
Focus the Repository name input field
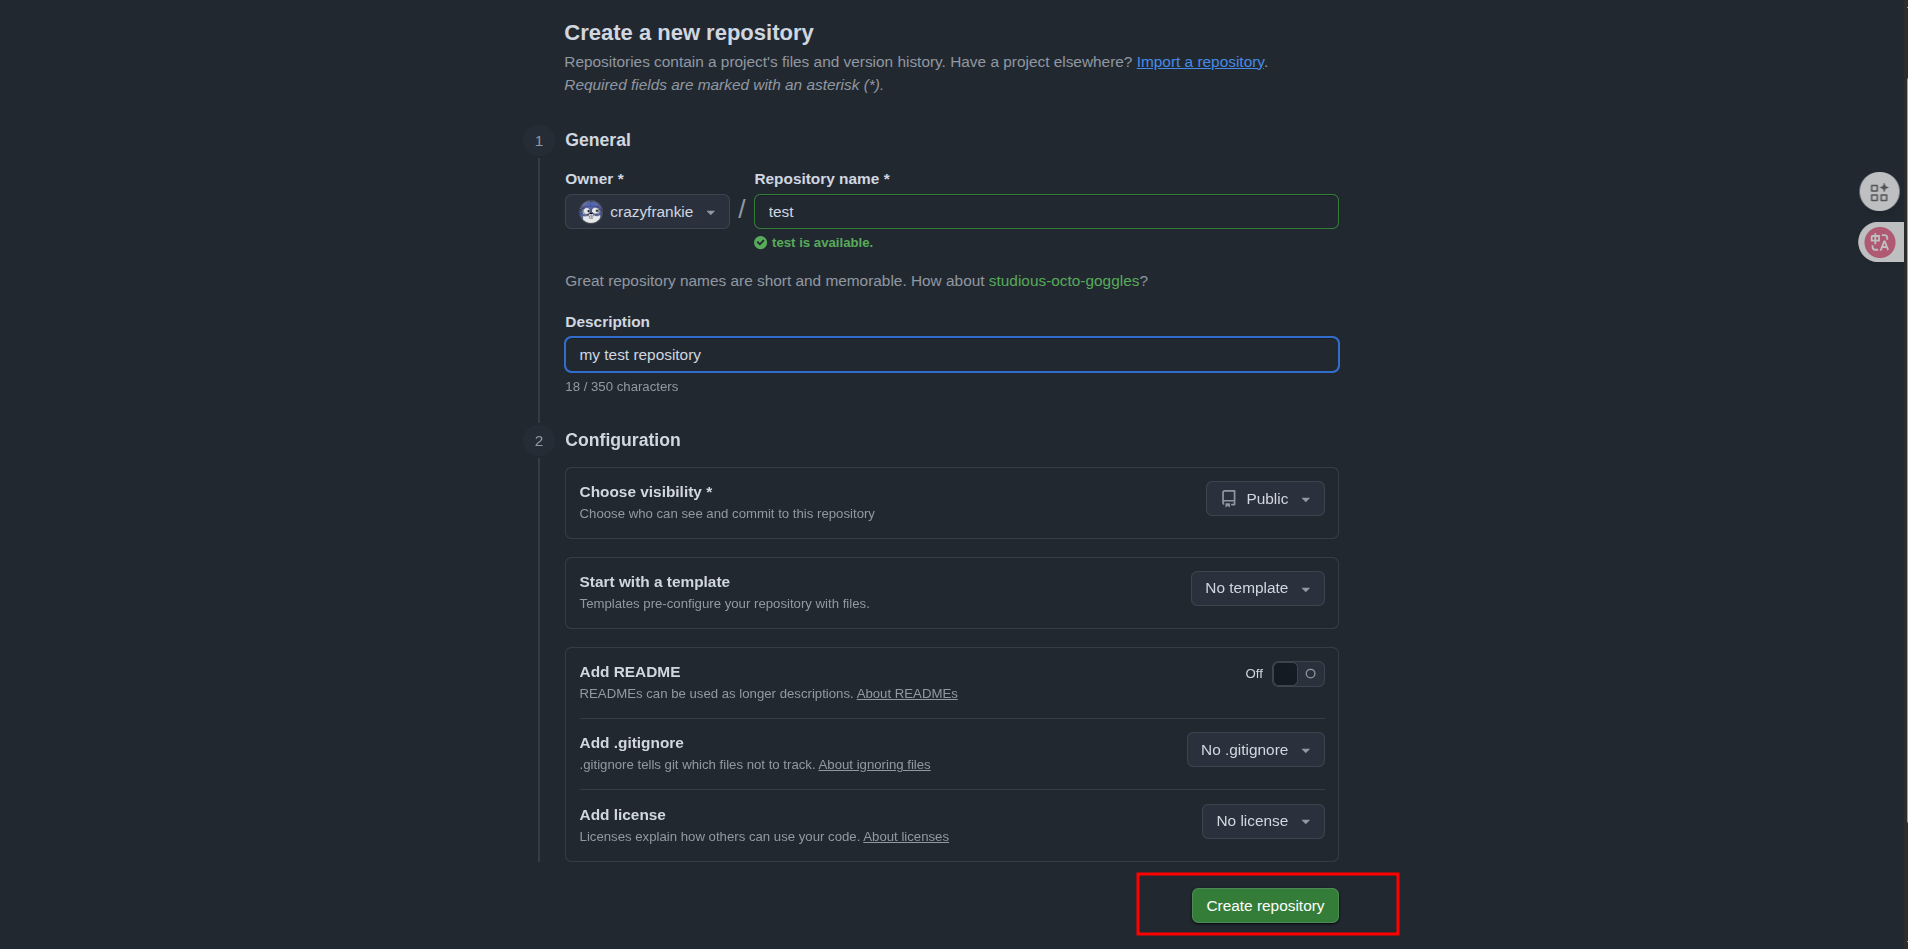tap(1046, 212)
